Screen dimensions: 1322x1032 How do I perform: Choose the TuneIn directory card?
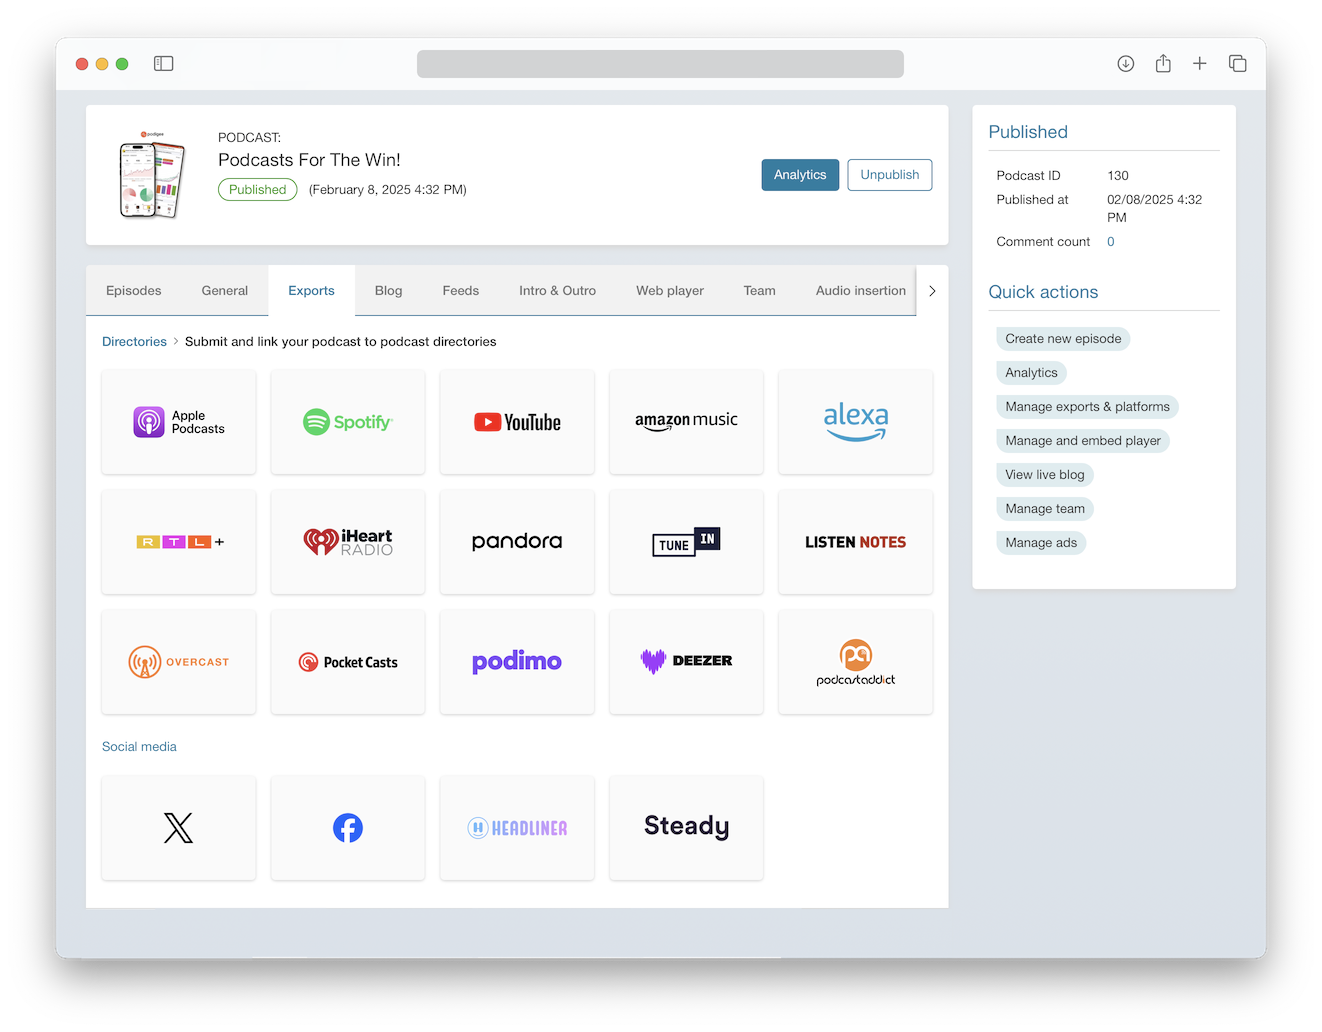pos(686,542)
